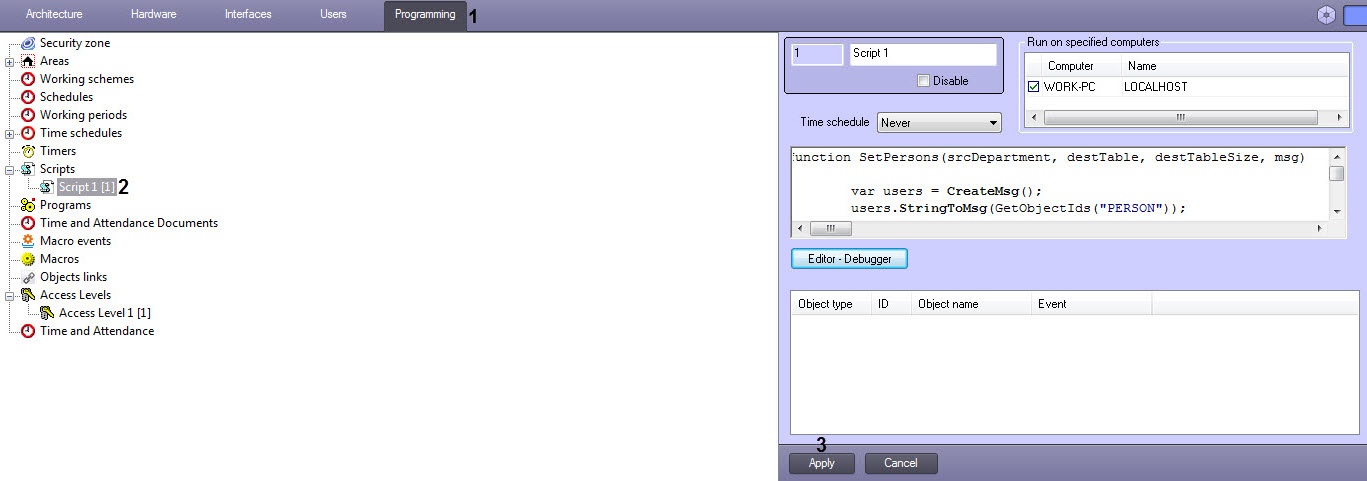1367x481 pixels.
Task: Click the Object name column header
Action: click(971, 304)
